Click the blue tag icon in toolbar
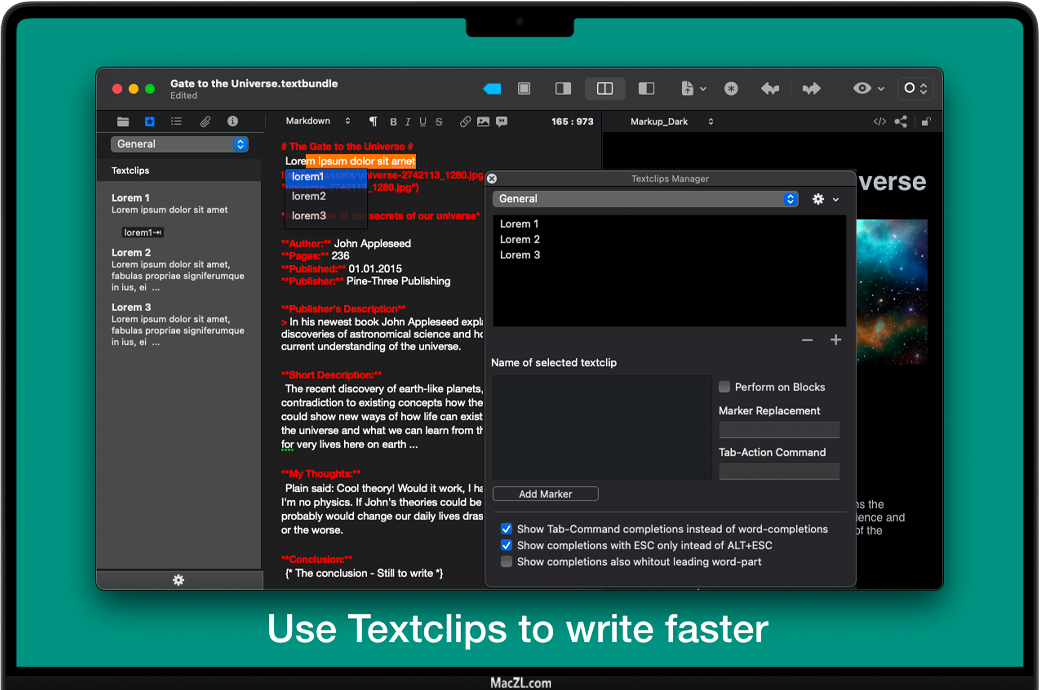Viewport: 1040px width, 690px height. (x=492, y=89)
